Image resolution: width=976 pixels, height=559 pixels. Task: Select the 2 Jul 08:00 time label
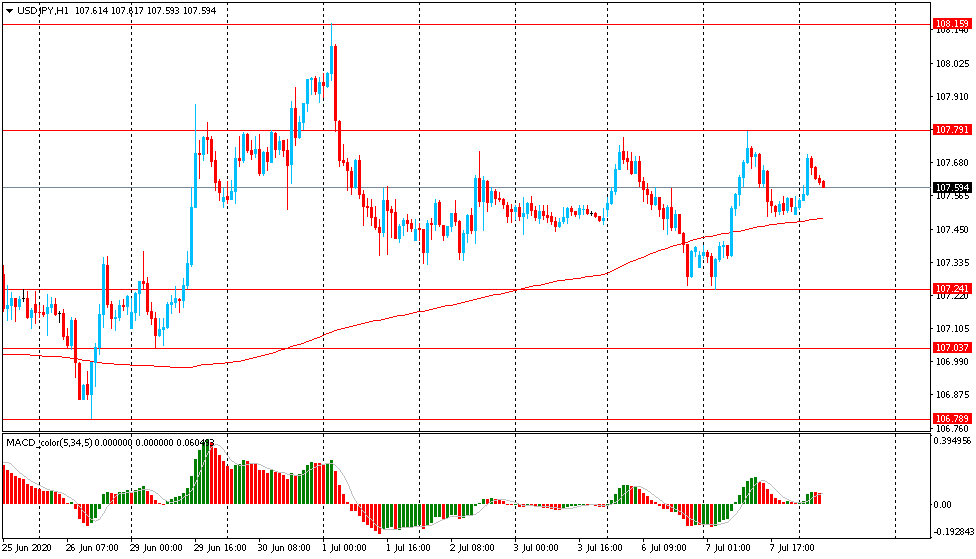[472, 548]
